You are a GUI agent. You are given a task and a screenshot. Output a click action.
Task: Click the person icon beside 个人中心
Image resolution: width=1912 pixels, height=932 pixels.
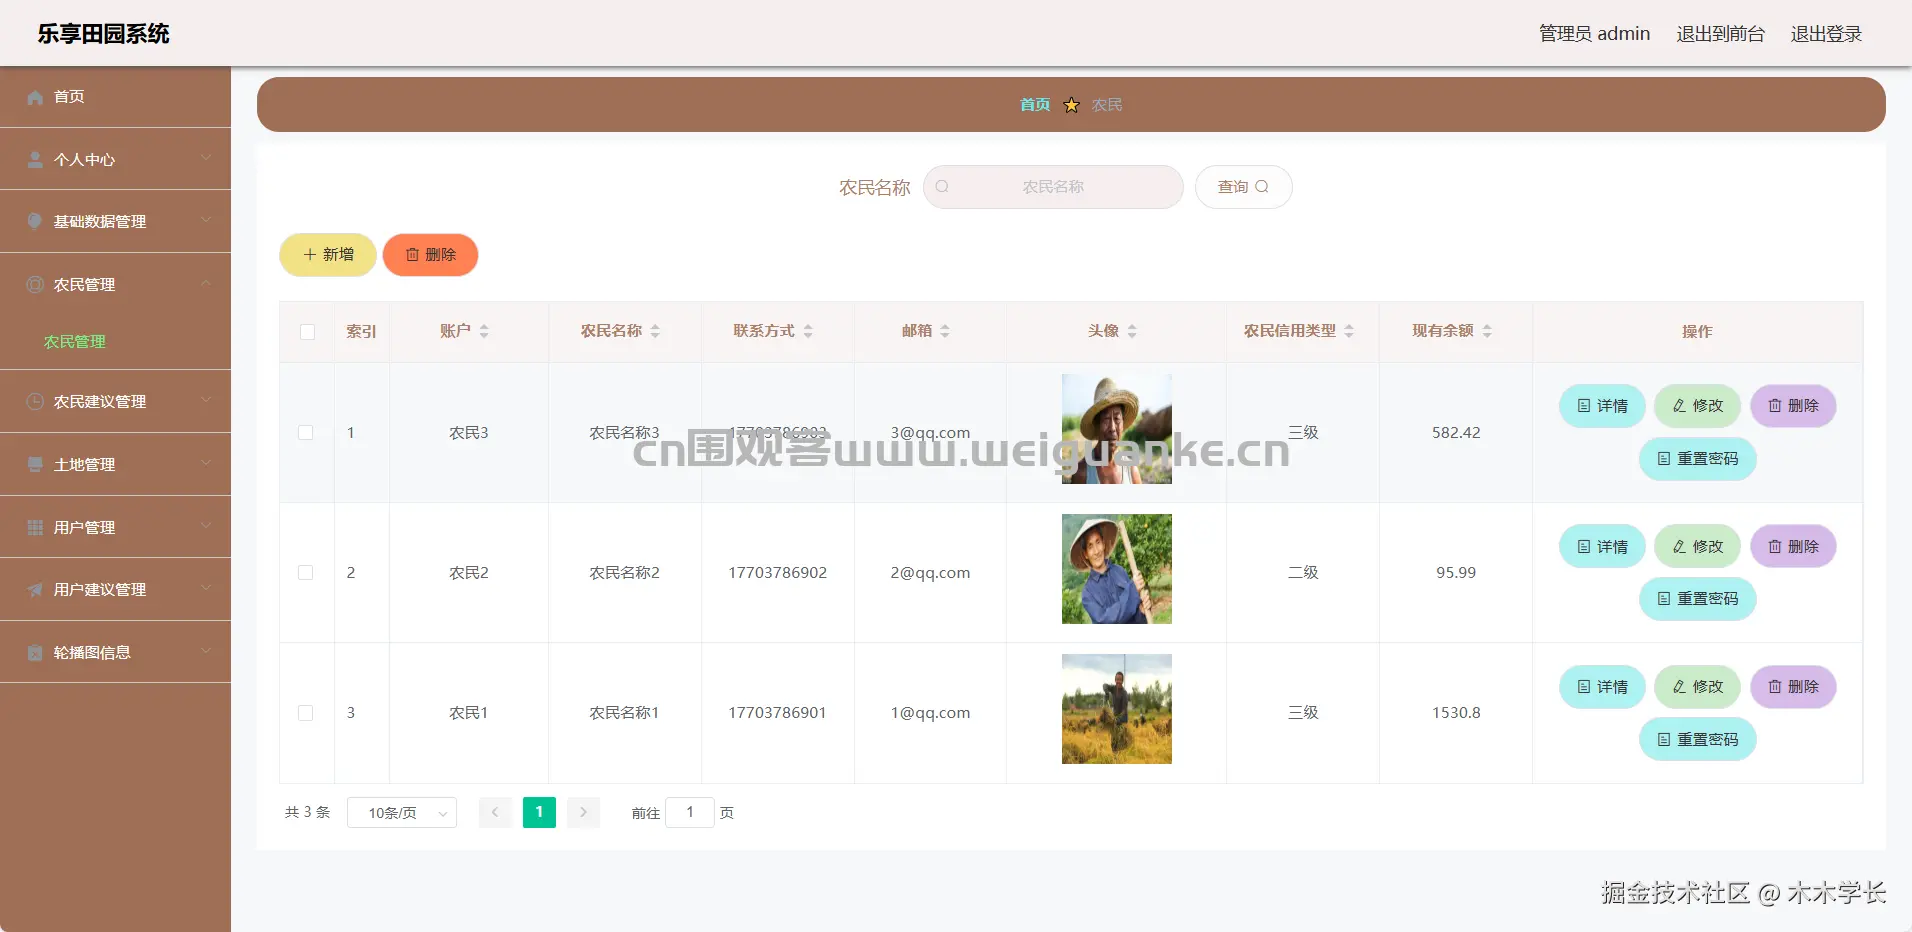click(35, 160)
